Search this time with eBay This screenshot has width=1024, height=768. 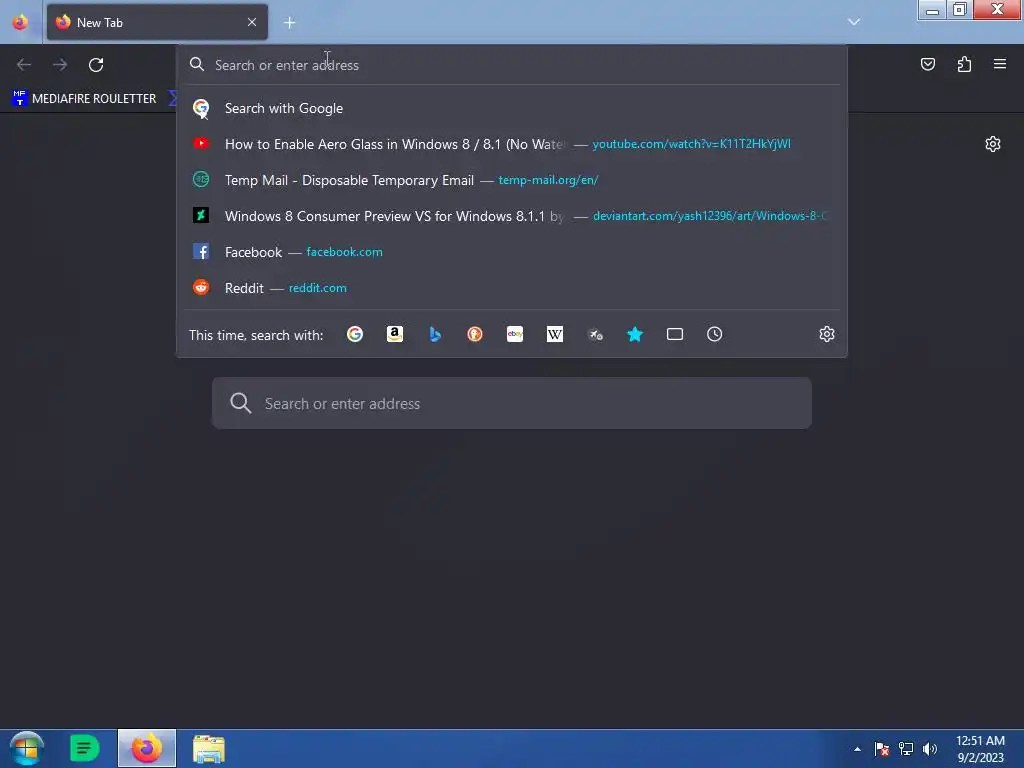515,334
